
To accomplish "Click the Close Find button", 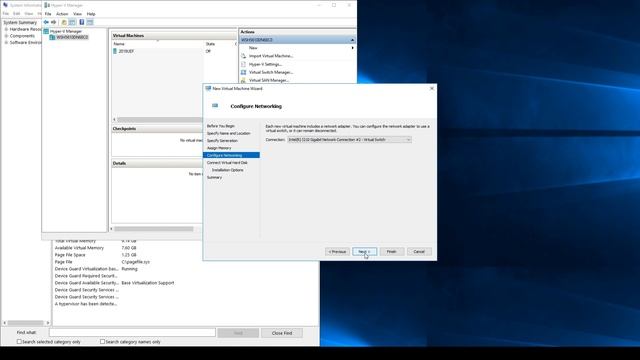I will point(282,333).
